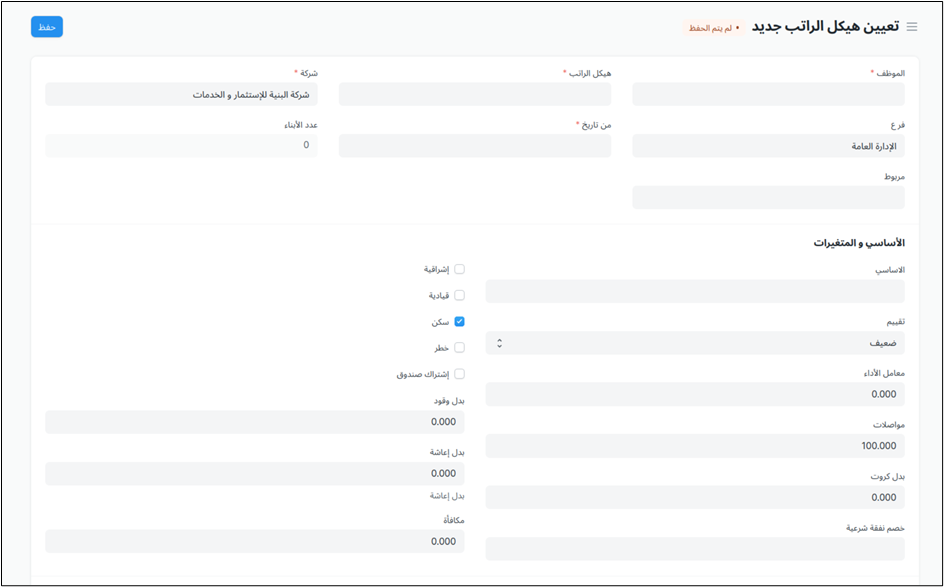
Task: Click the لم يتم الحفظ status badge
Action: click(713, 28)
